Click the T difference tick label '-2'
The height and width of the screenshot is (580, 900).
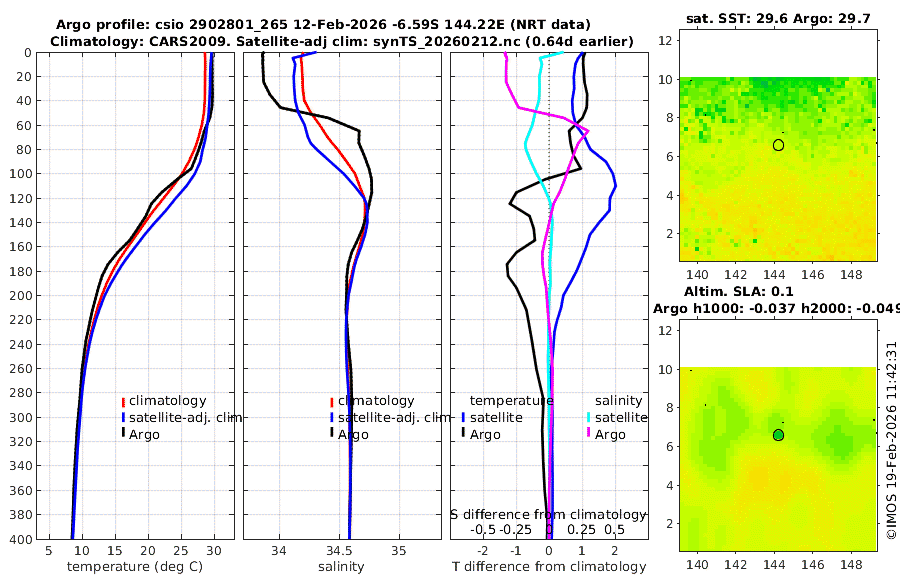pos(483,551)
